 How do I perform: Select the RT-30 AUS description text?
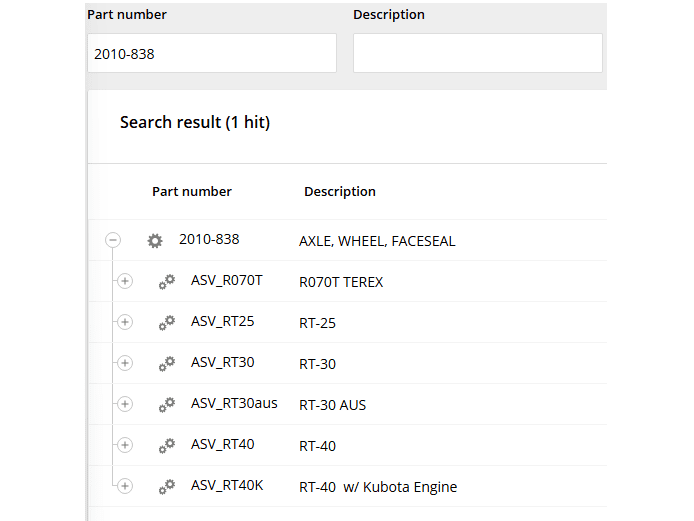coord(332,405)
